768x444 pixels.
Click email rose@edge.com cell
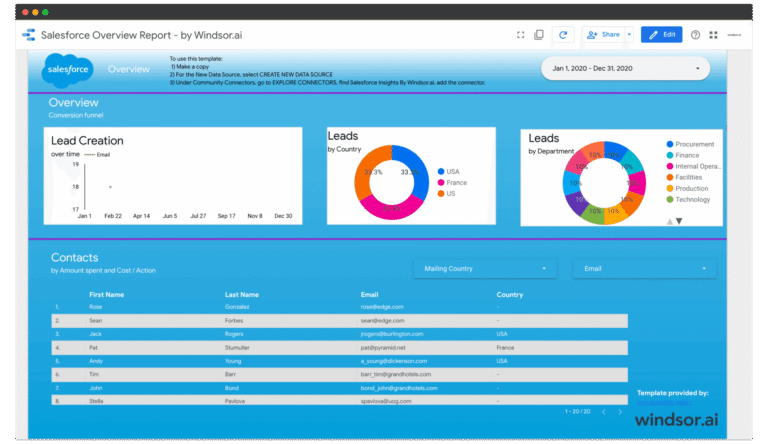(x=382, y=307)
